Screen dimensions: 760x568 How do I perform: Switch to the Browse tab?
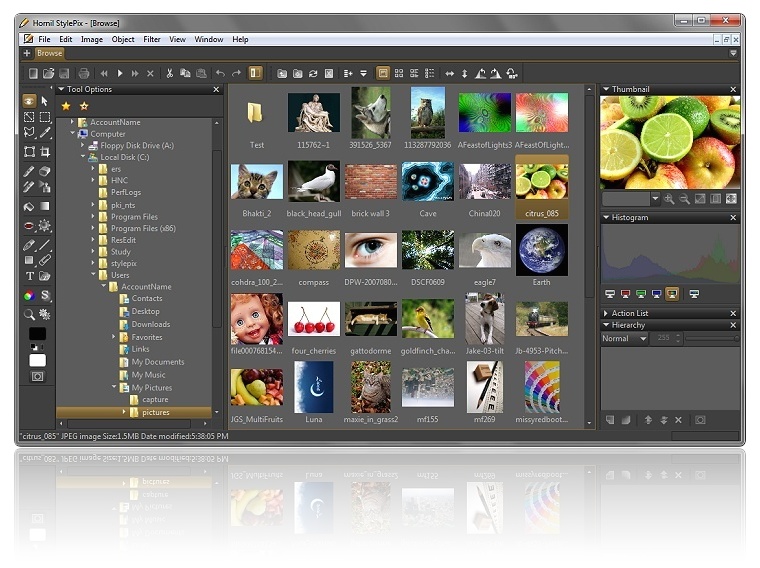tap(49, 53)
